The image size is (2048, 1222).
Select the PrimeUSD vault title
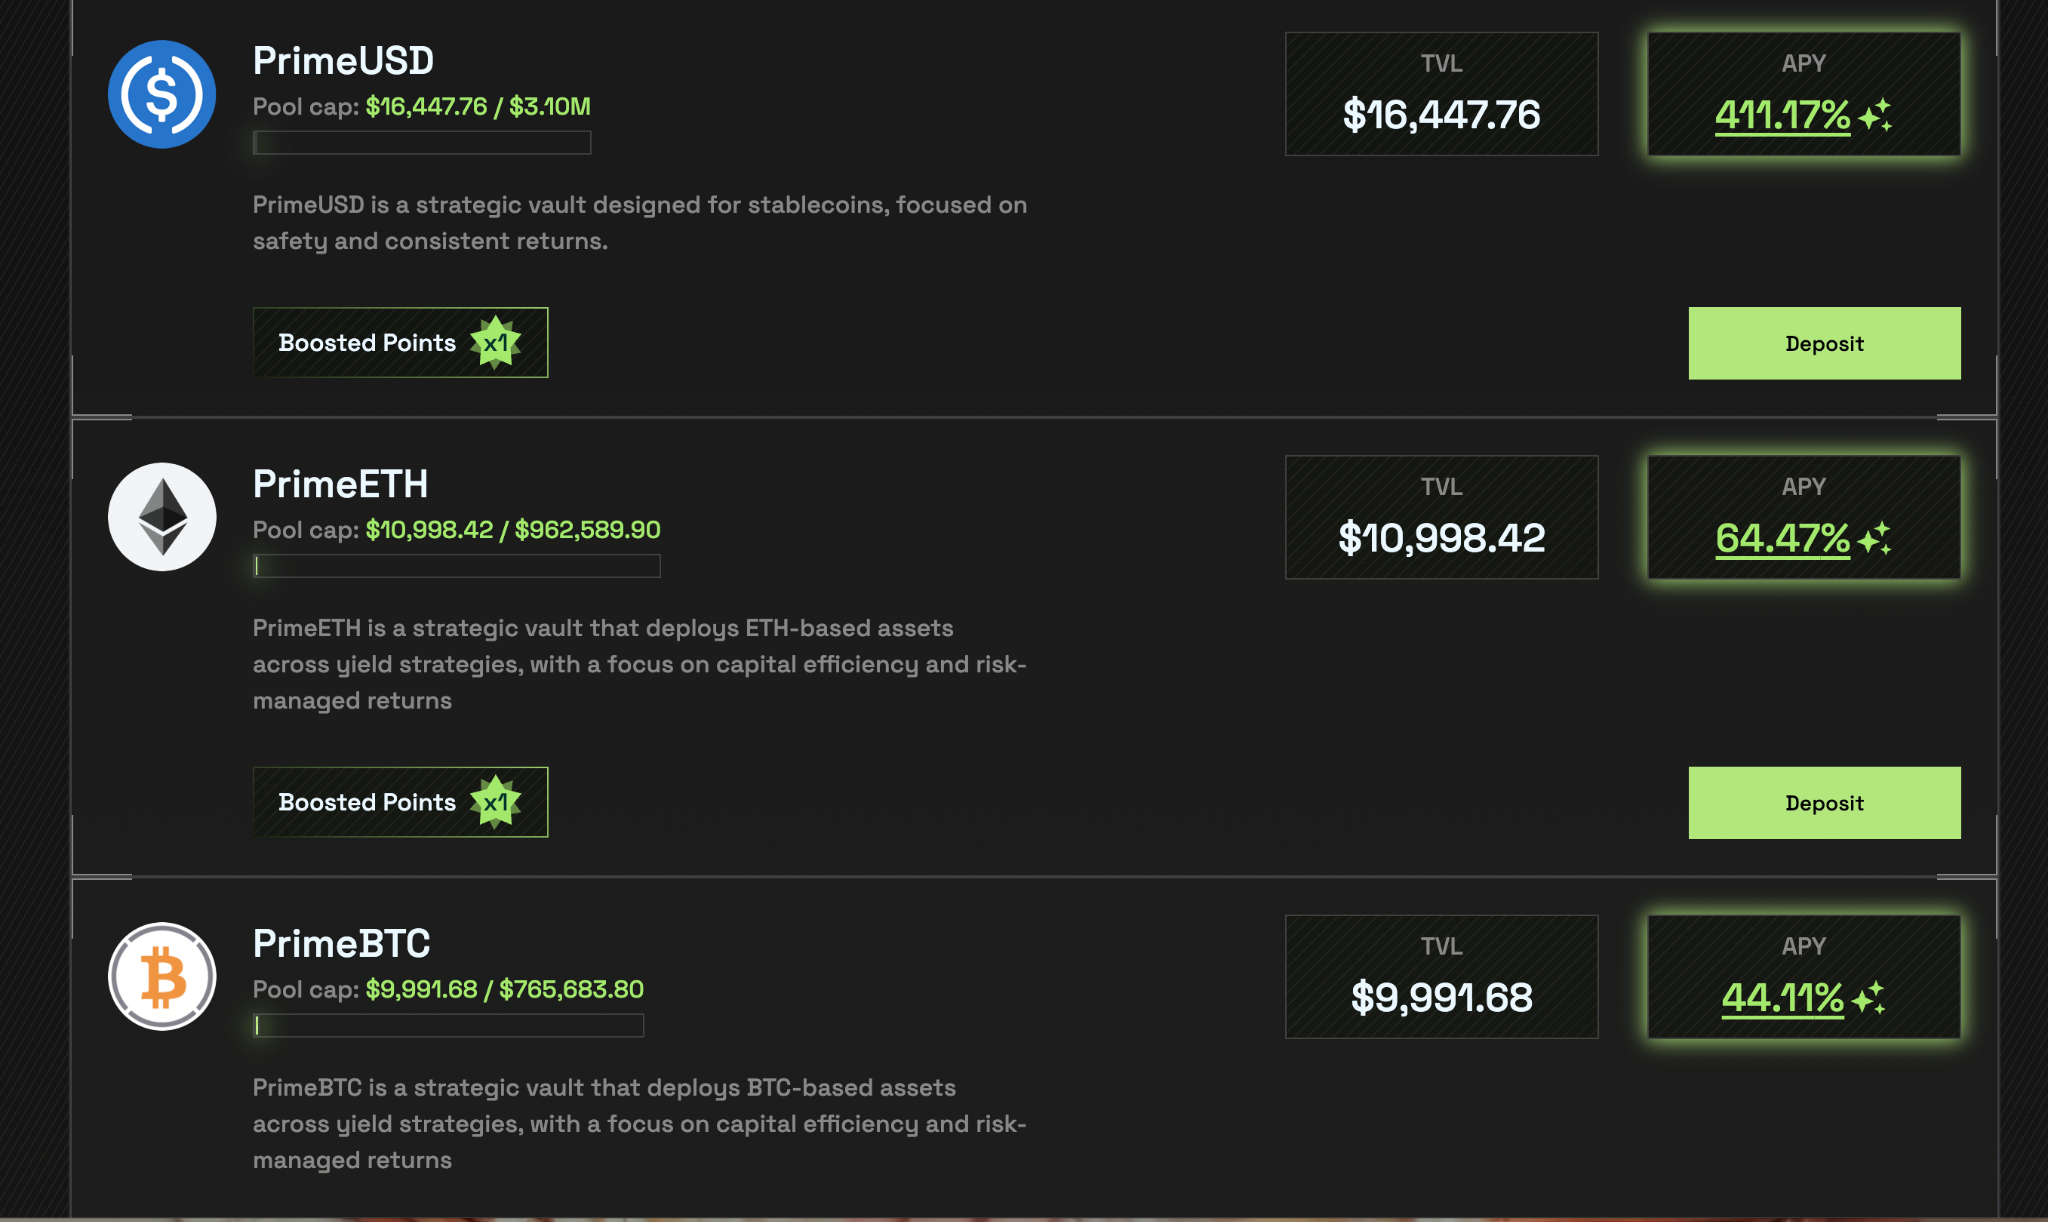tap(343, 61)
